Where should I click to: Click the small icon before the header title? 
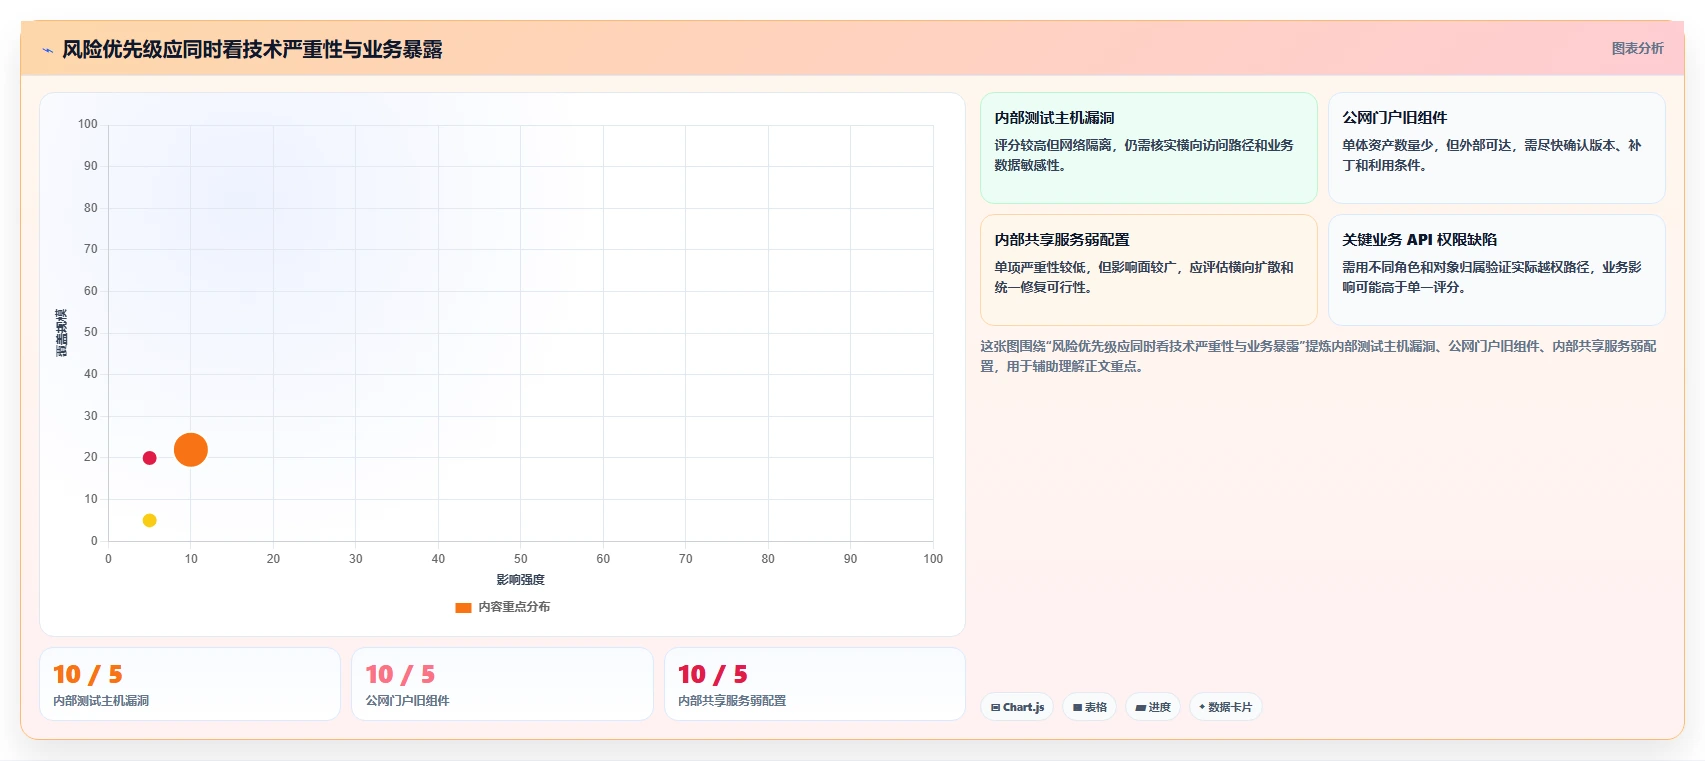pos(47,50)
